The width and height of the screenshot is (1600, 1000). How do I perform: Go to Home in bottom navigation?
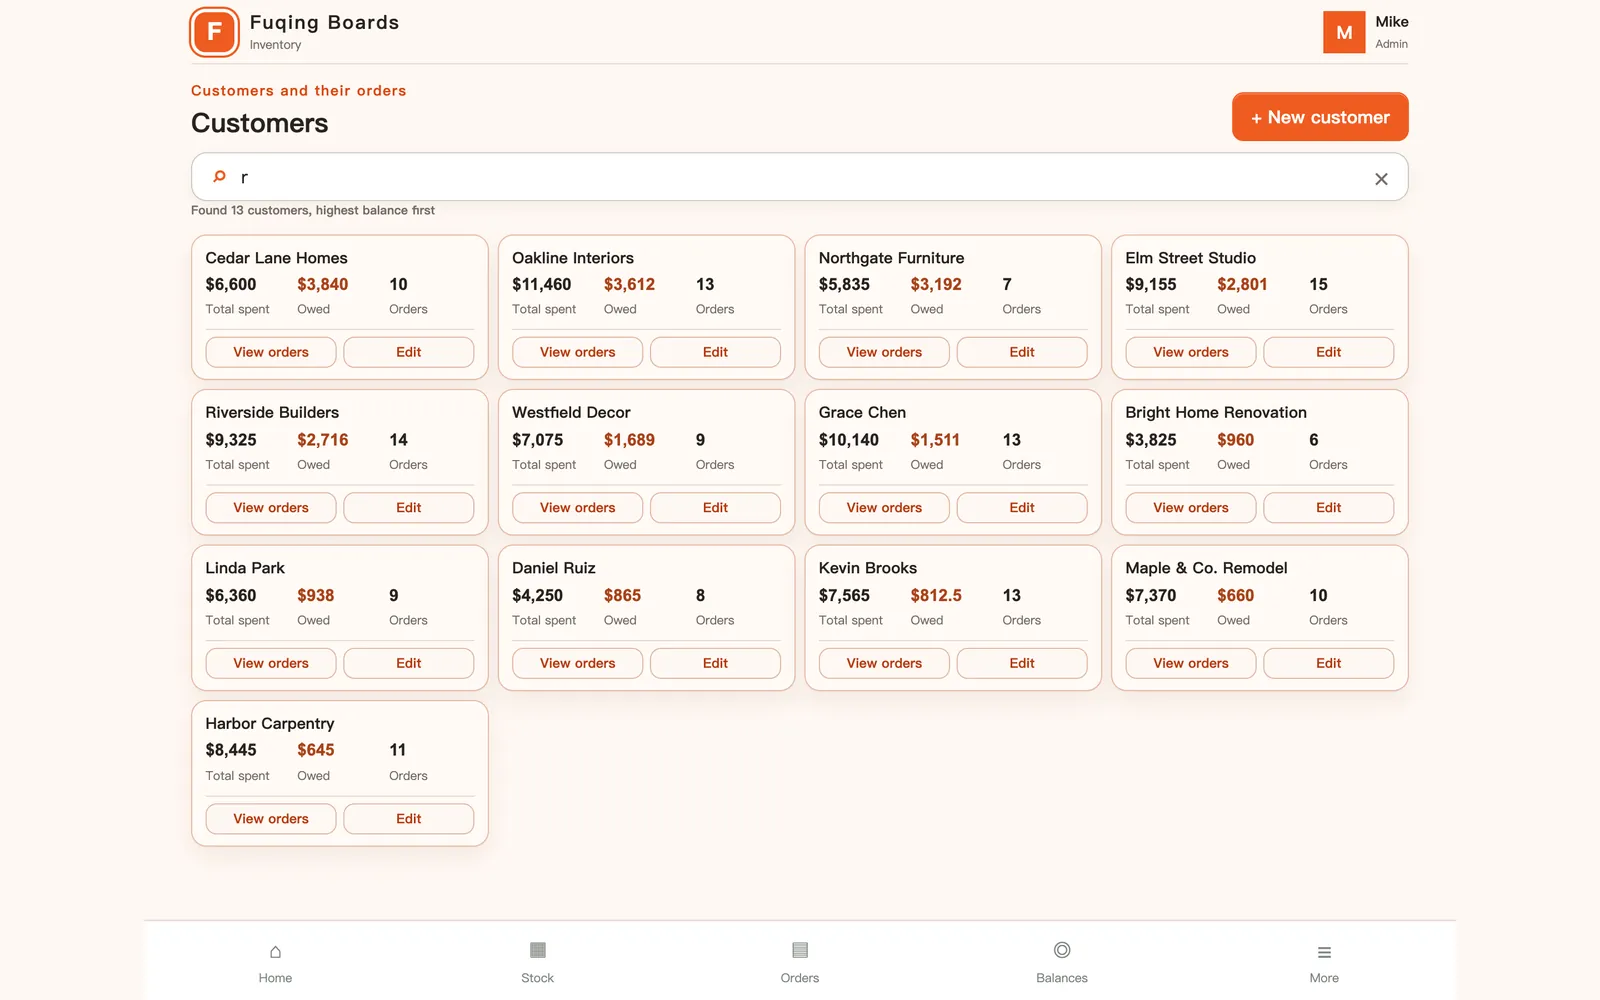point(275,963)
